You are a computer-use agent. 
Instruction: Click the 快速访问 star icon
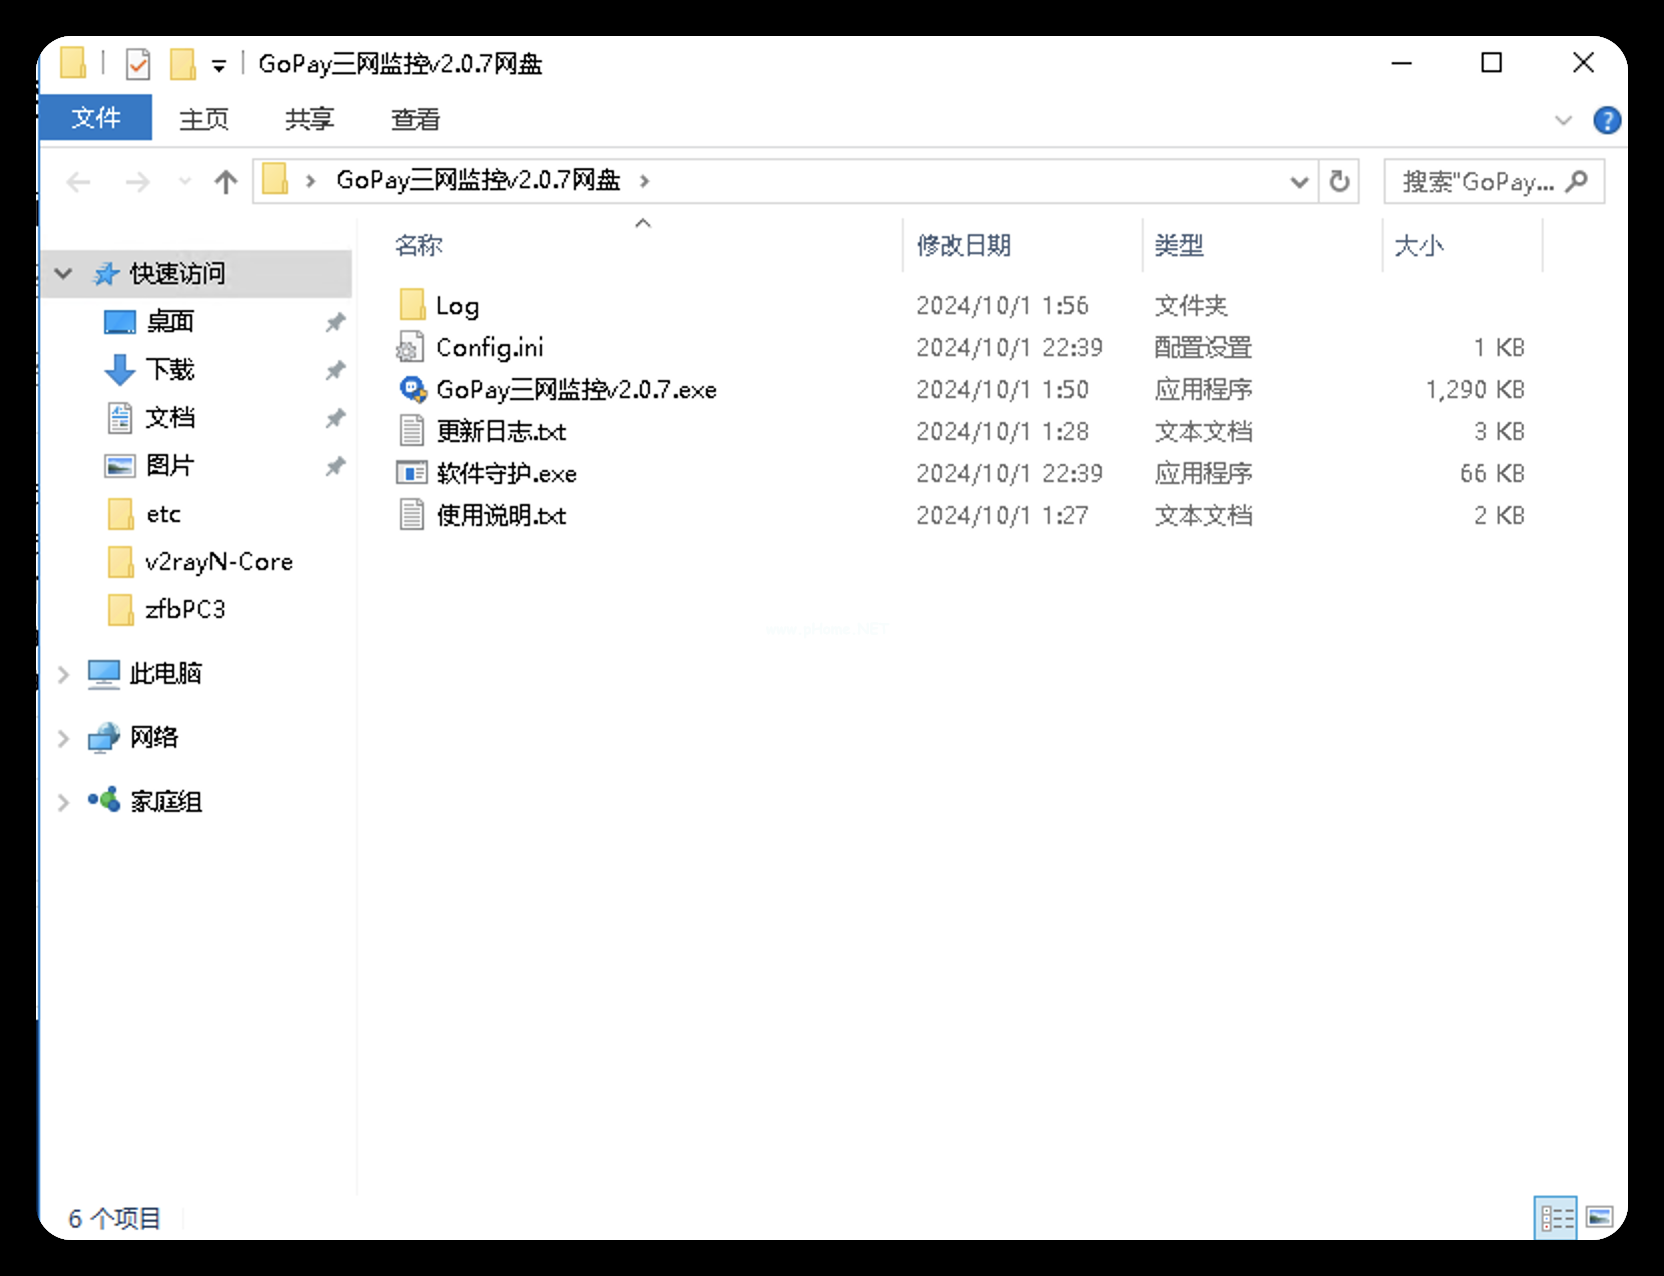tap(106, 274)
